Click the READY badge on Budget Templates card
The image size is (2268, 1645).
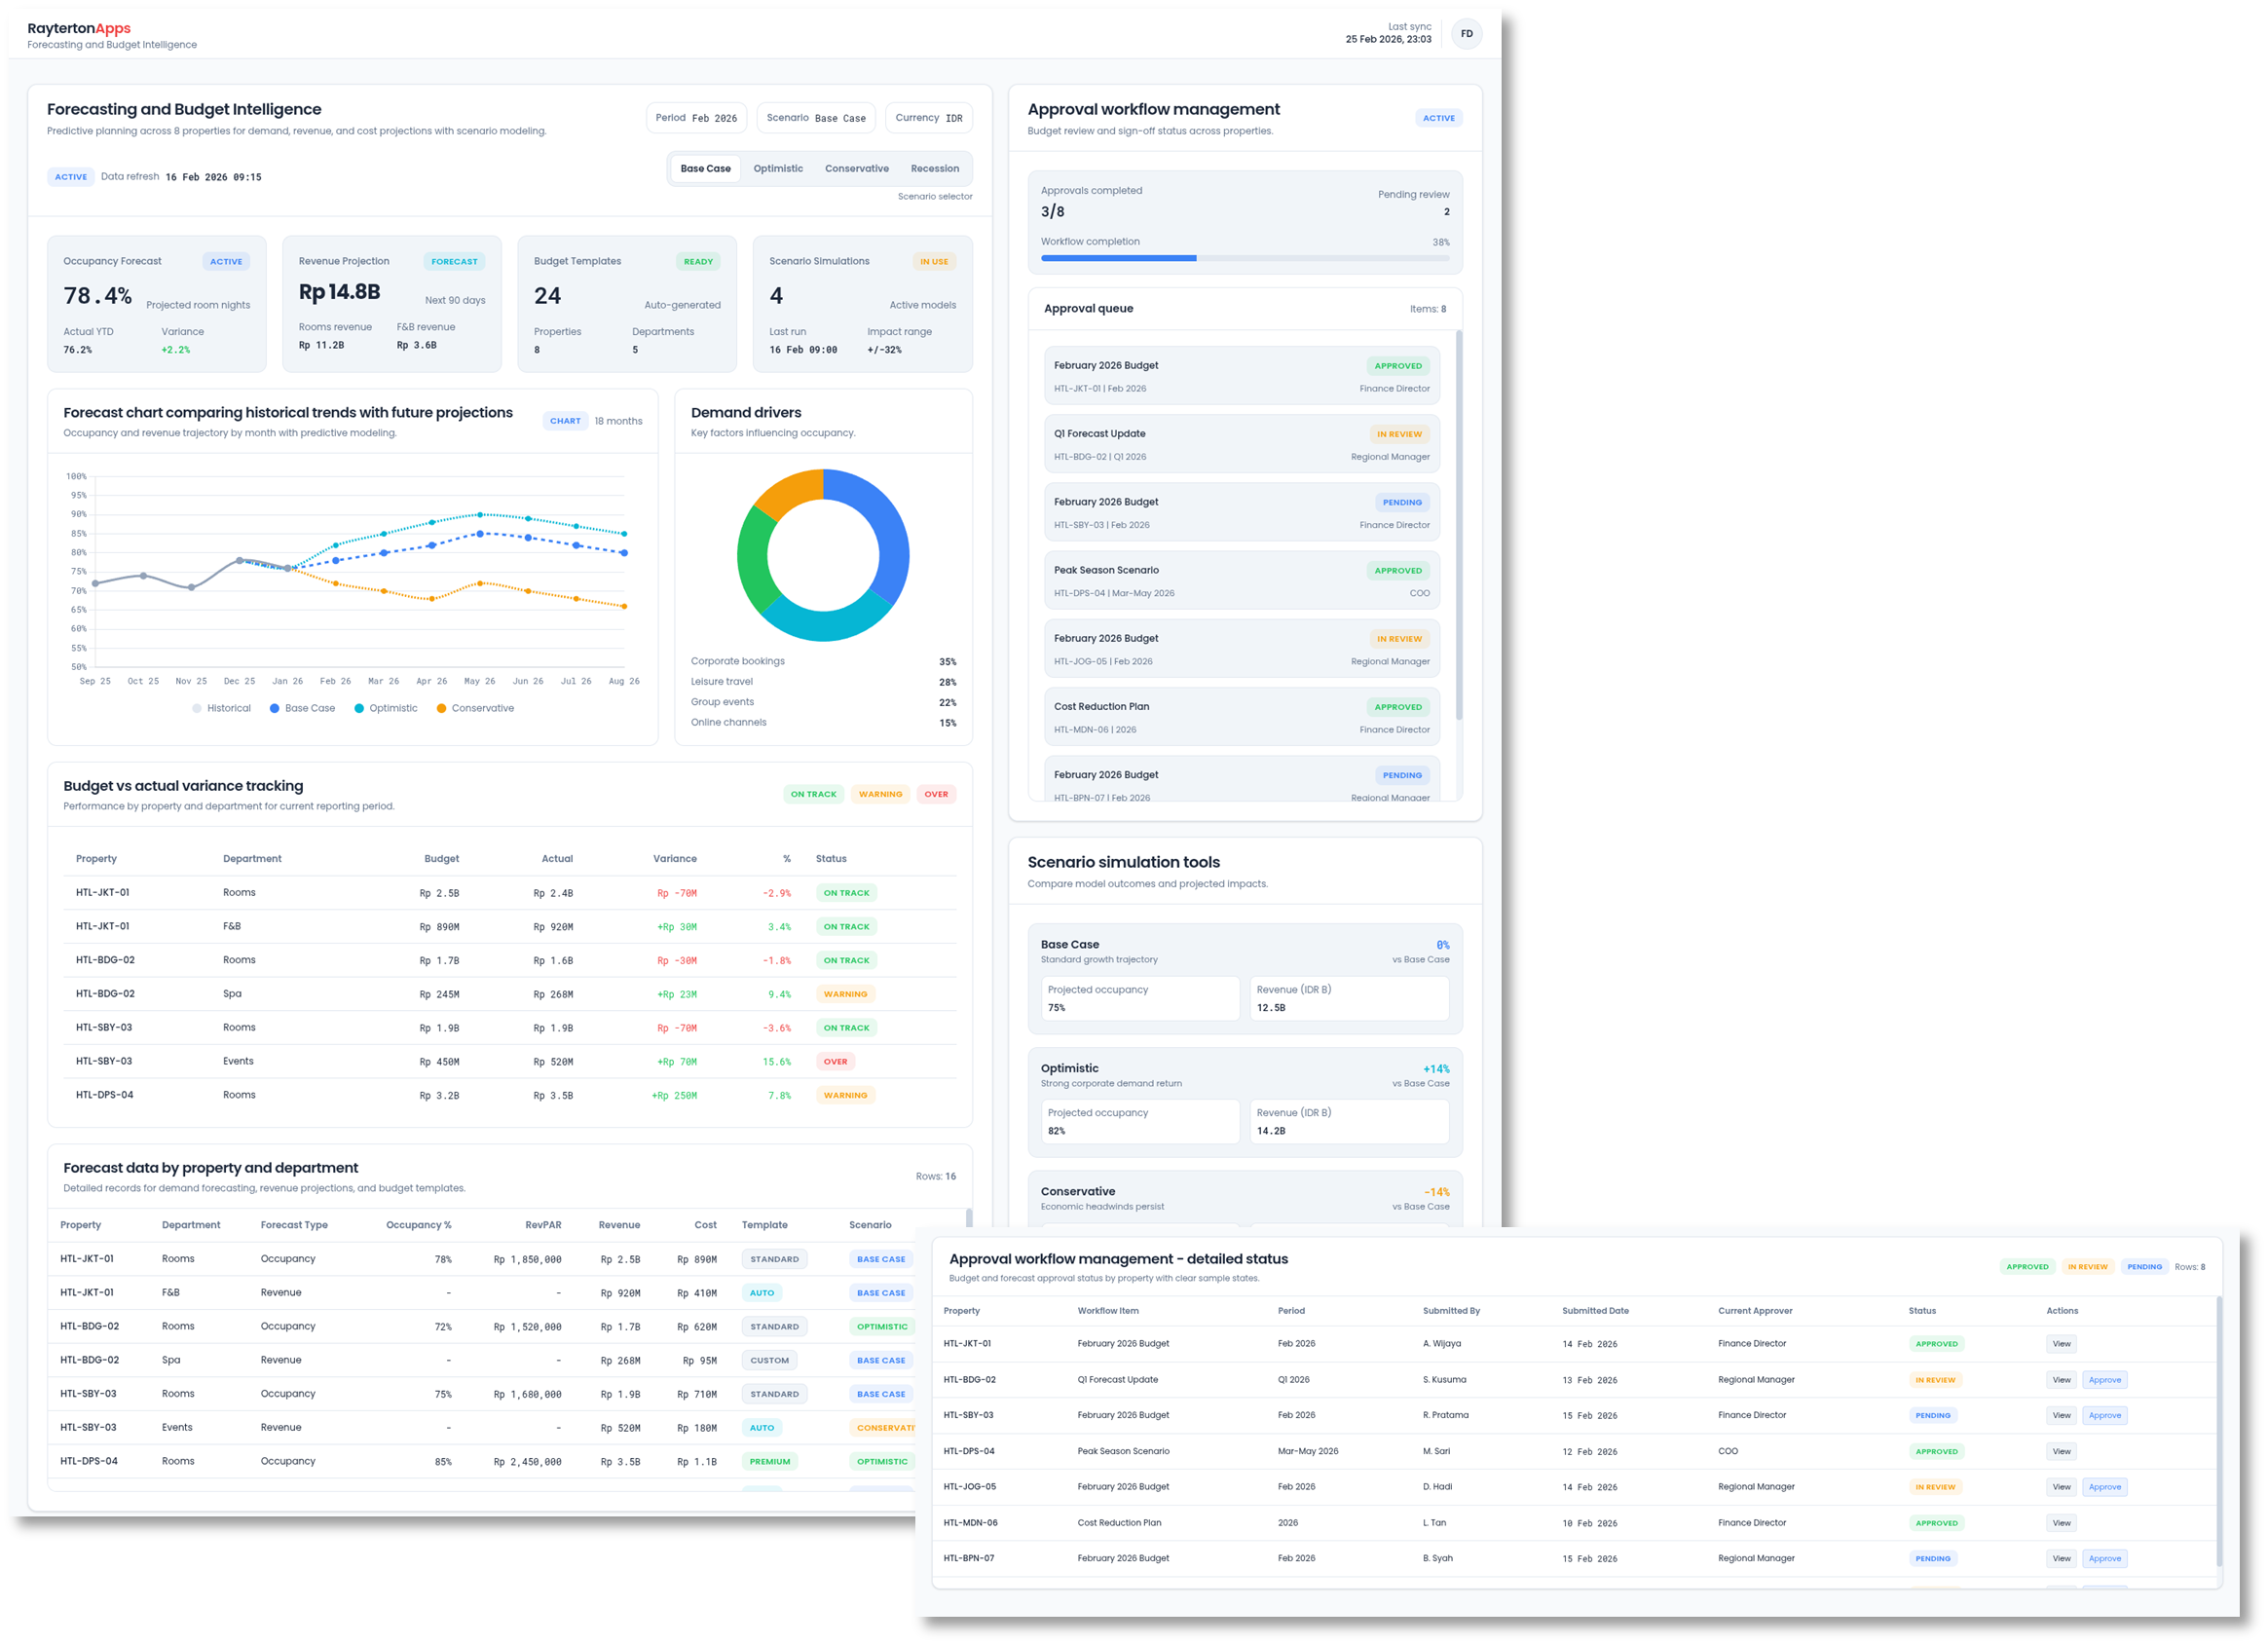(x=698, y=261)
